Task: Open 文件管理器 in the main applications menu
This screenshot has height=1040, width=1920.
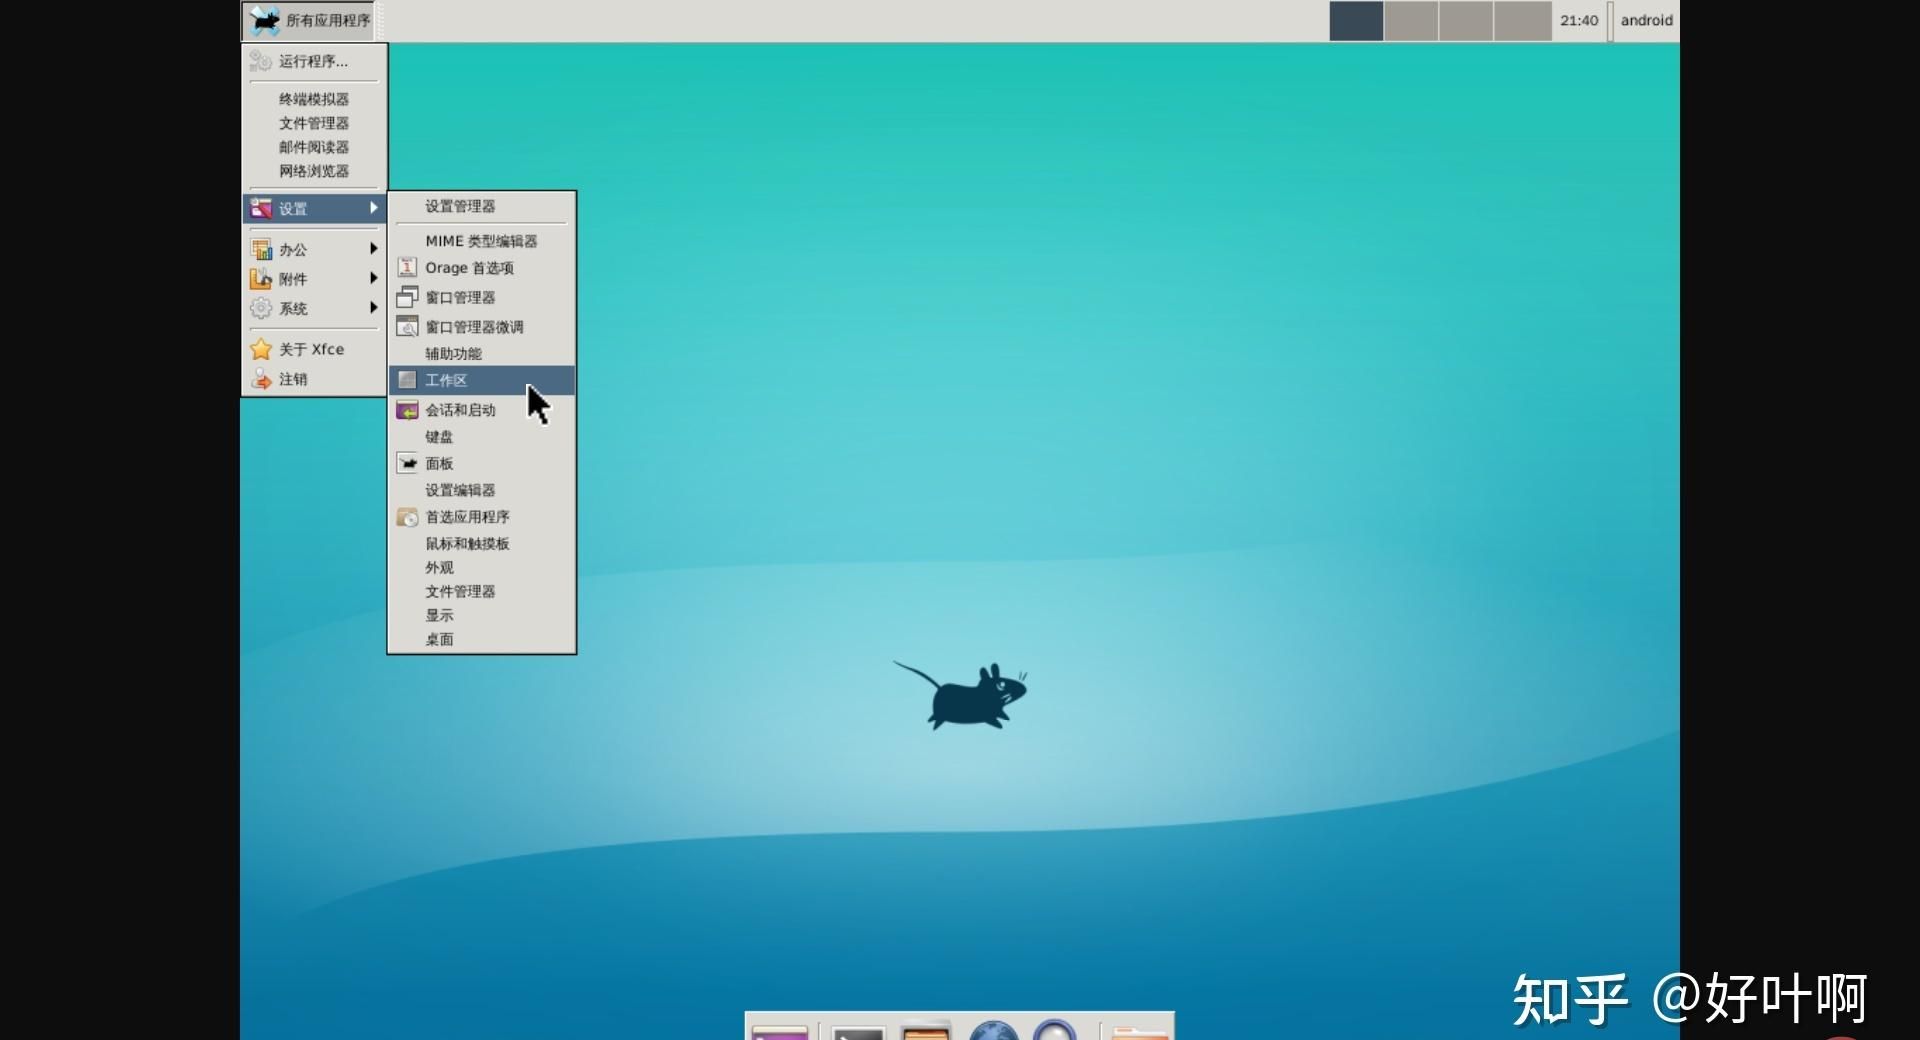Action: (x=314, y=123)
